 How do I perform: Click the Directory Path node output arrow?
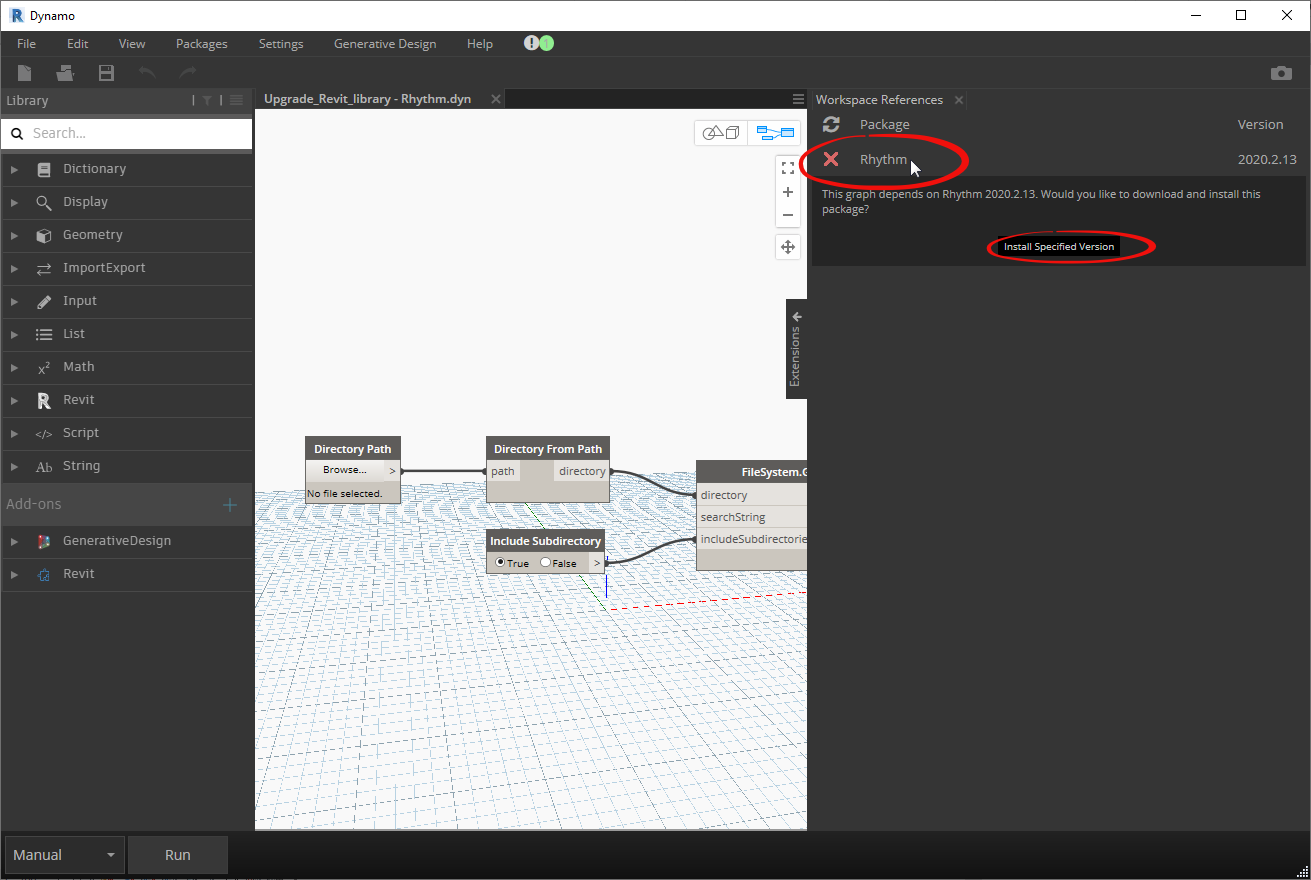(x=392, y=470)
